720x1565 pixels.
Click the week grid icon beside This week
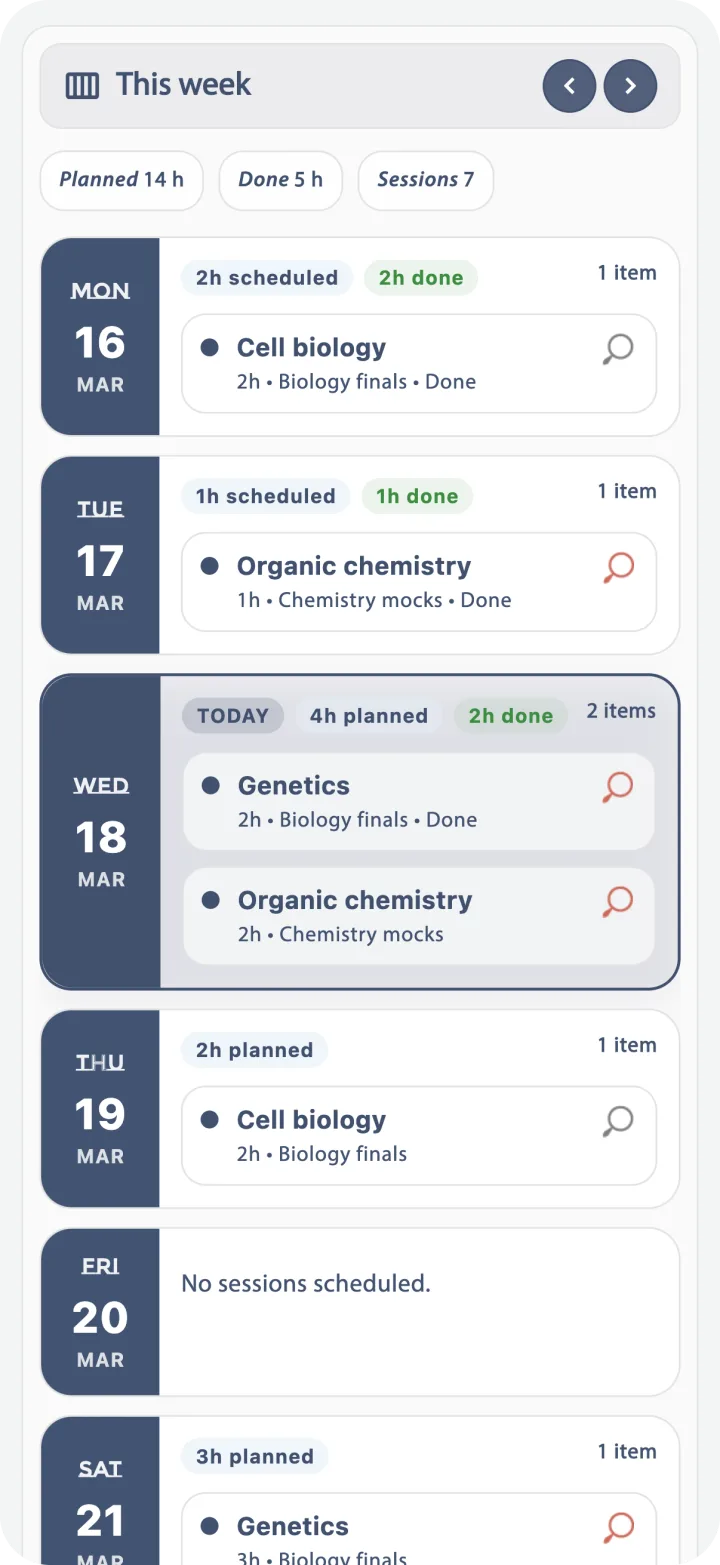[x=82, y=86]
